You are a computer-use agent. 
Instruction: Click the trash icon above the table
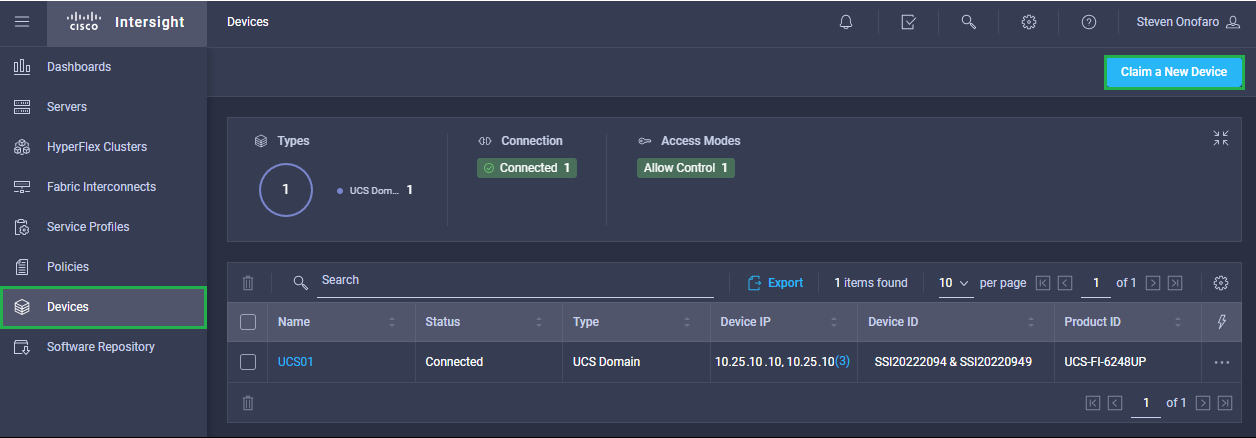coord(249,283)
